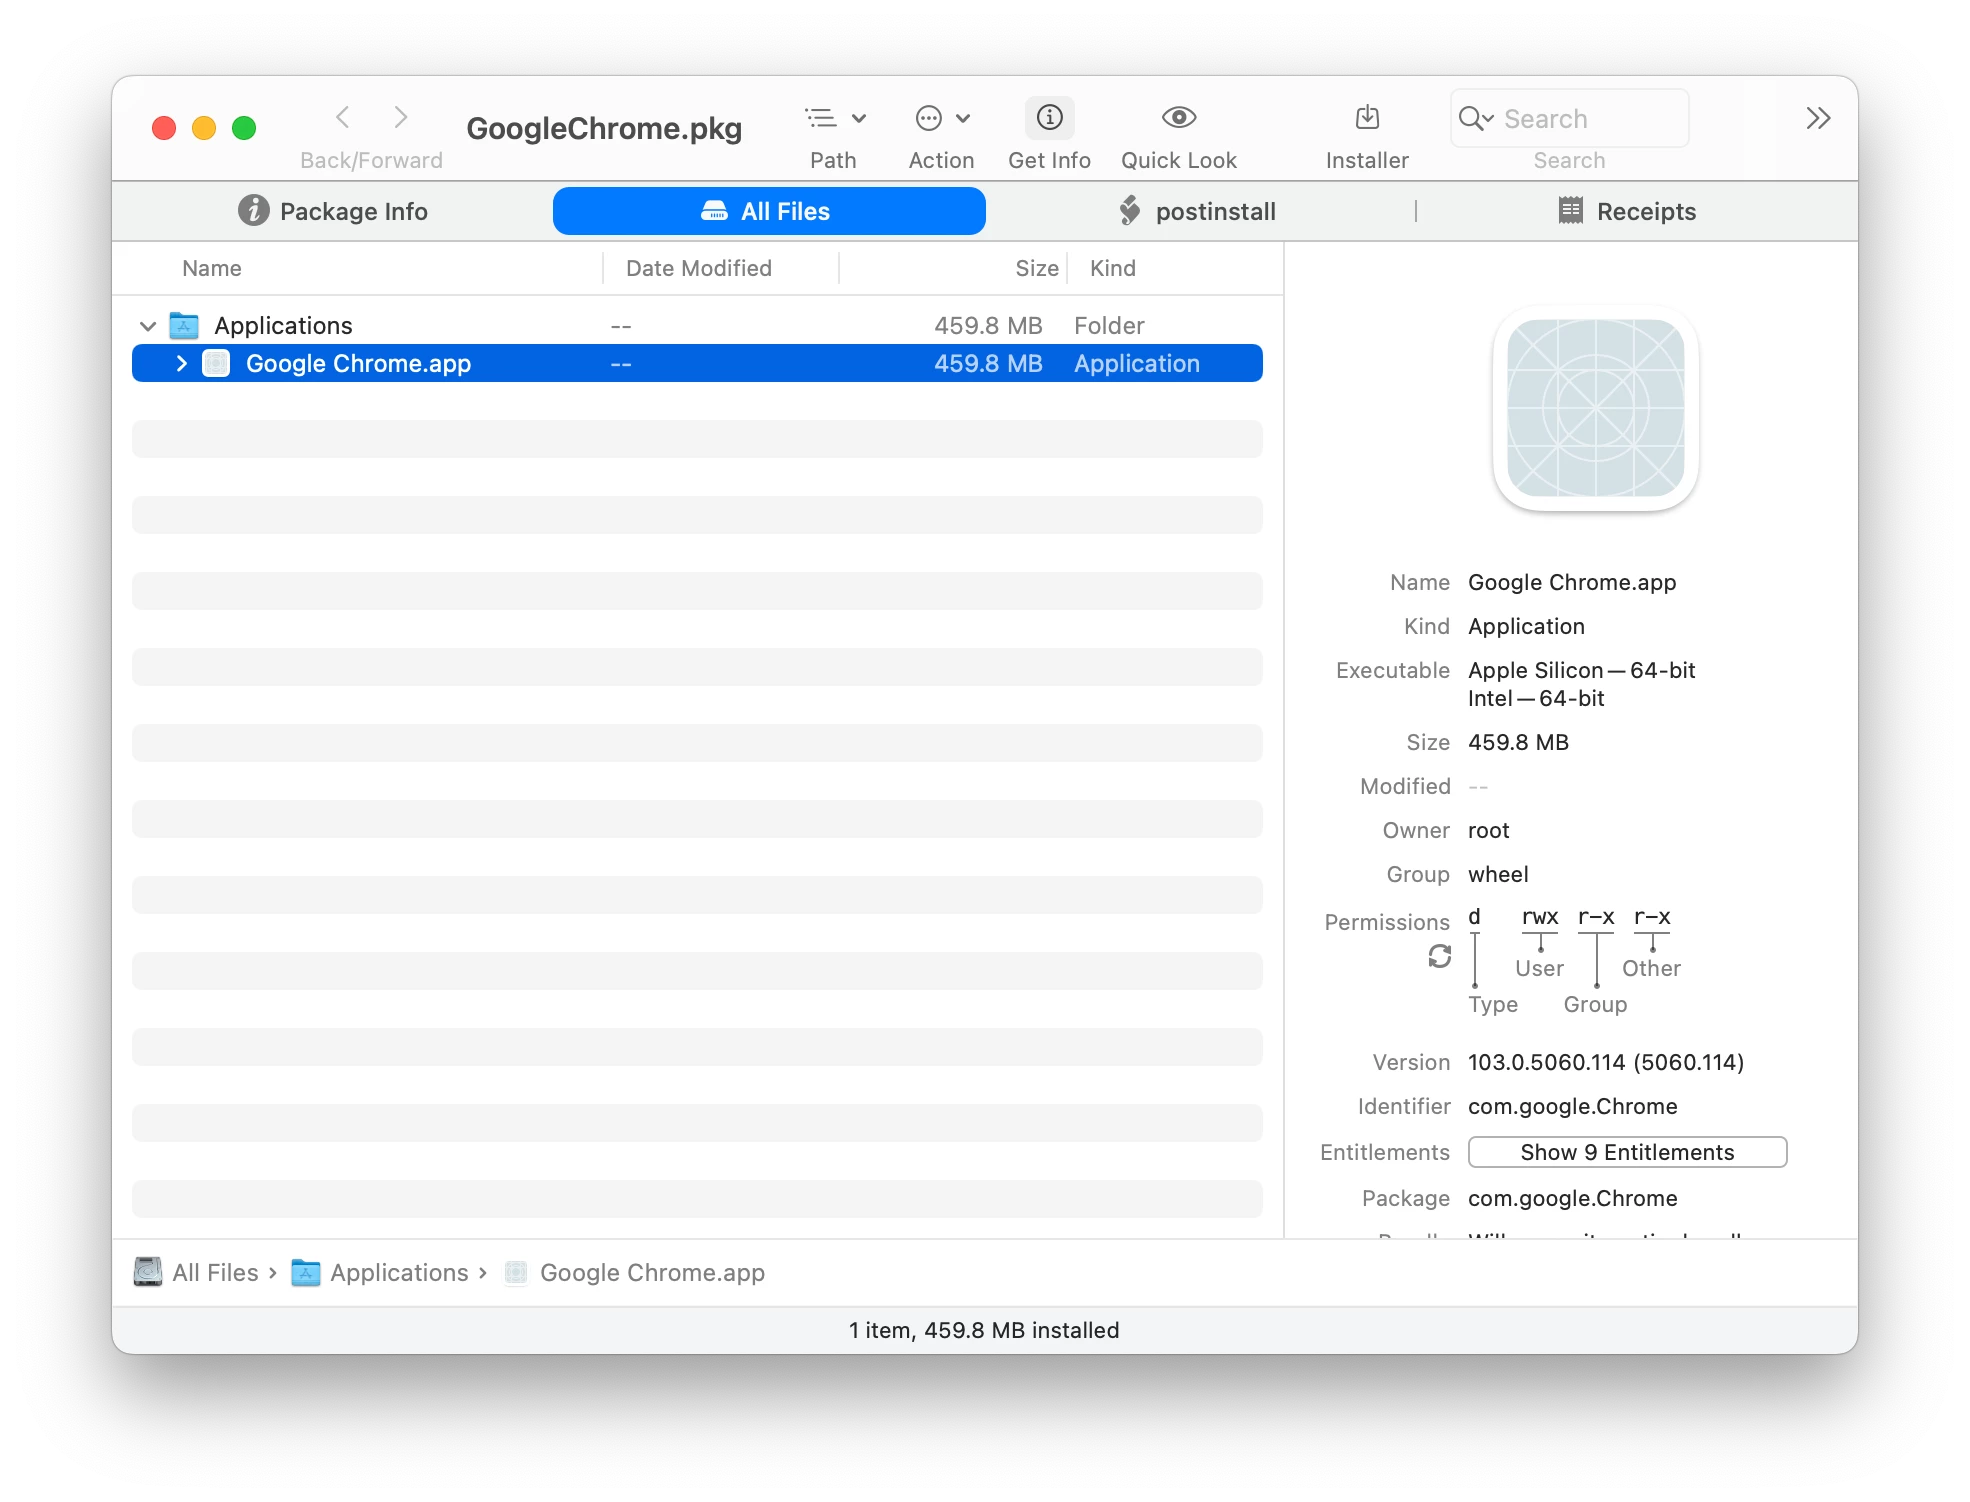
Task: Click the Package com.google.Chrome value
Action: (x=1573, y=1198)
